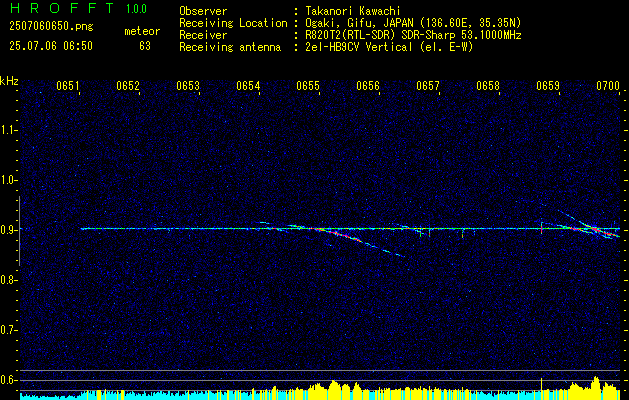Click the 0657 time axis marker
The height and width of the screenshot is (400, 629).
428,85
